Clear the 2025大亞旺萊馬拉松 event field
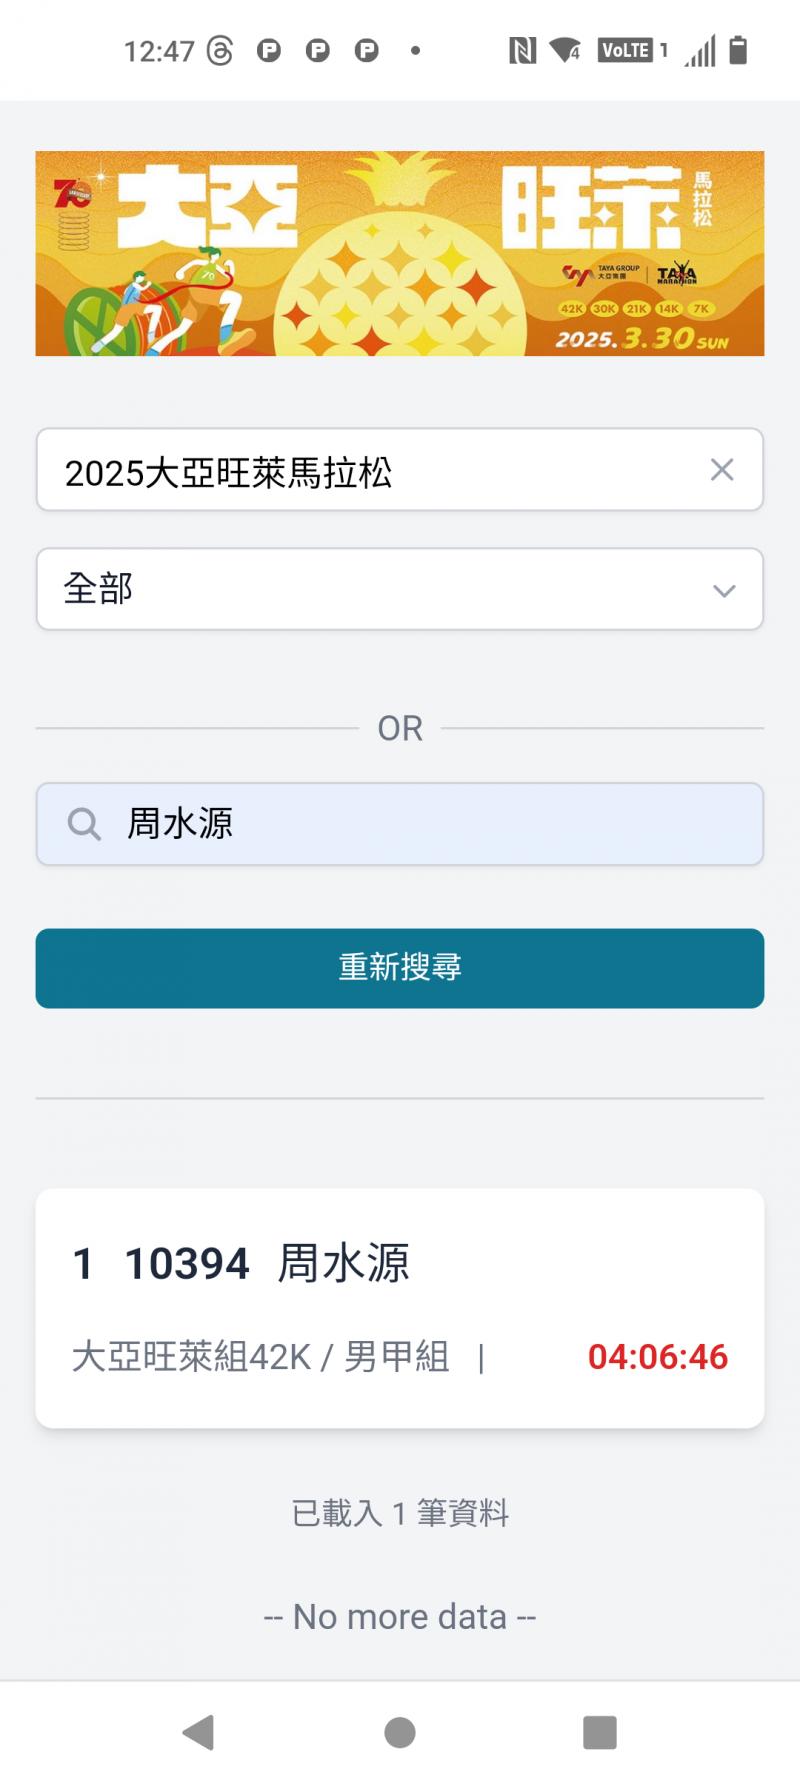 tap(722, 470)
